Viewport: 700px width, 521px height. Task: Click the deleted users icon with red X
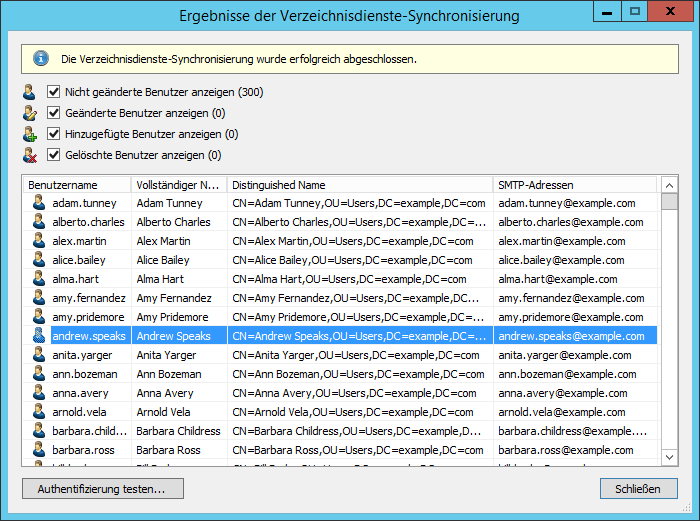30,155
